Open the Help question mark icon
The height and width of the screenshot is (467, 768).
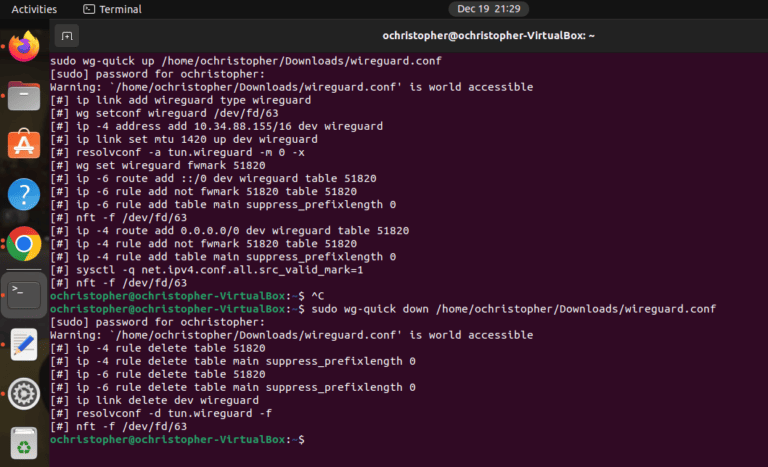click(x=24, y=194)
